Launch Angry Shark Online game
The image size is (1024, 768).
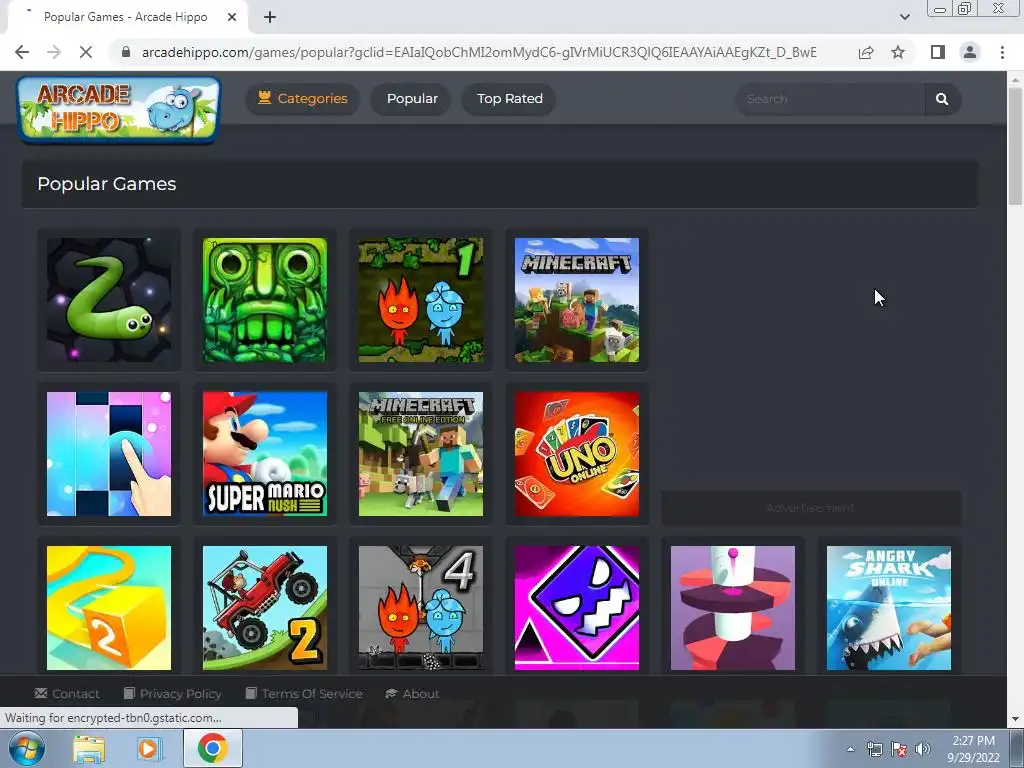pos(889,608)
